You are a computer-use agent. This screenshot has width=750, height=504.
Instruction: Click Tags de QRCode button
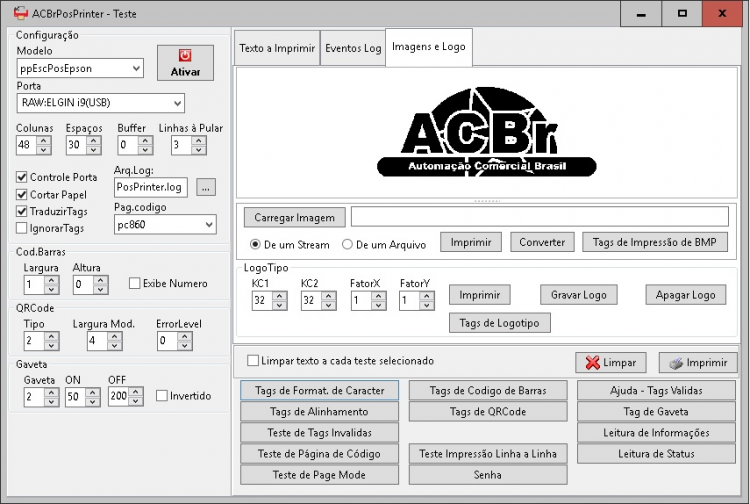click(x=488, y=412)
